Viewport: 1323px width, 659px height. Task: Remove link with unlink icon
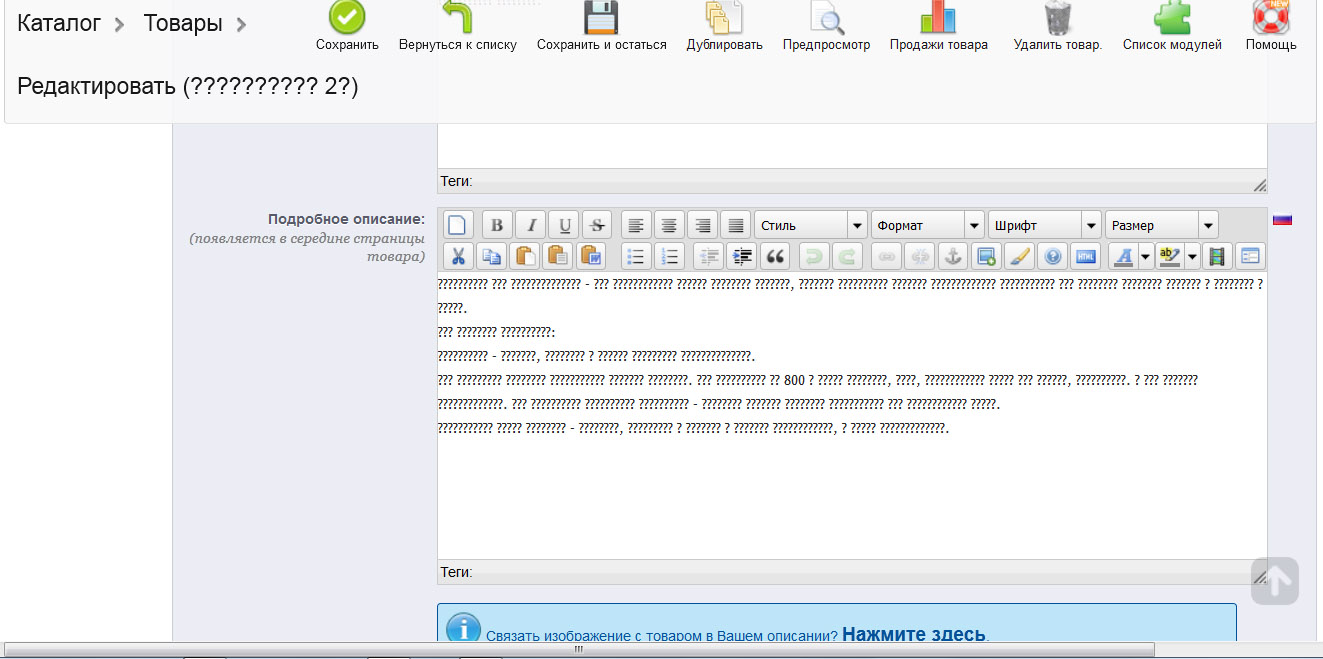(919, 256)
